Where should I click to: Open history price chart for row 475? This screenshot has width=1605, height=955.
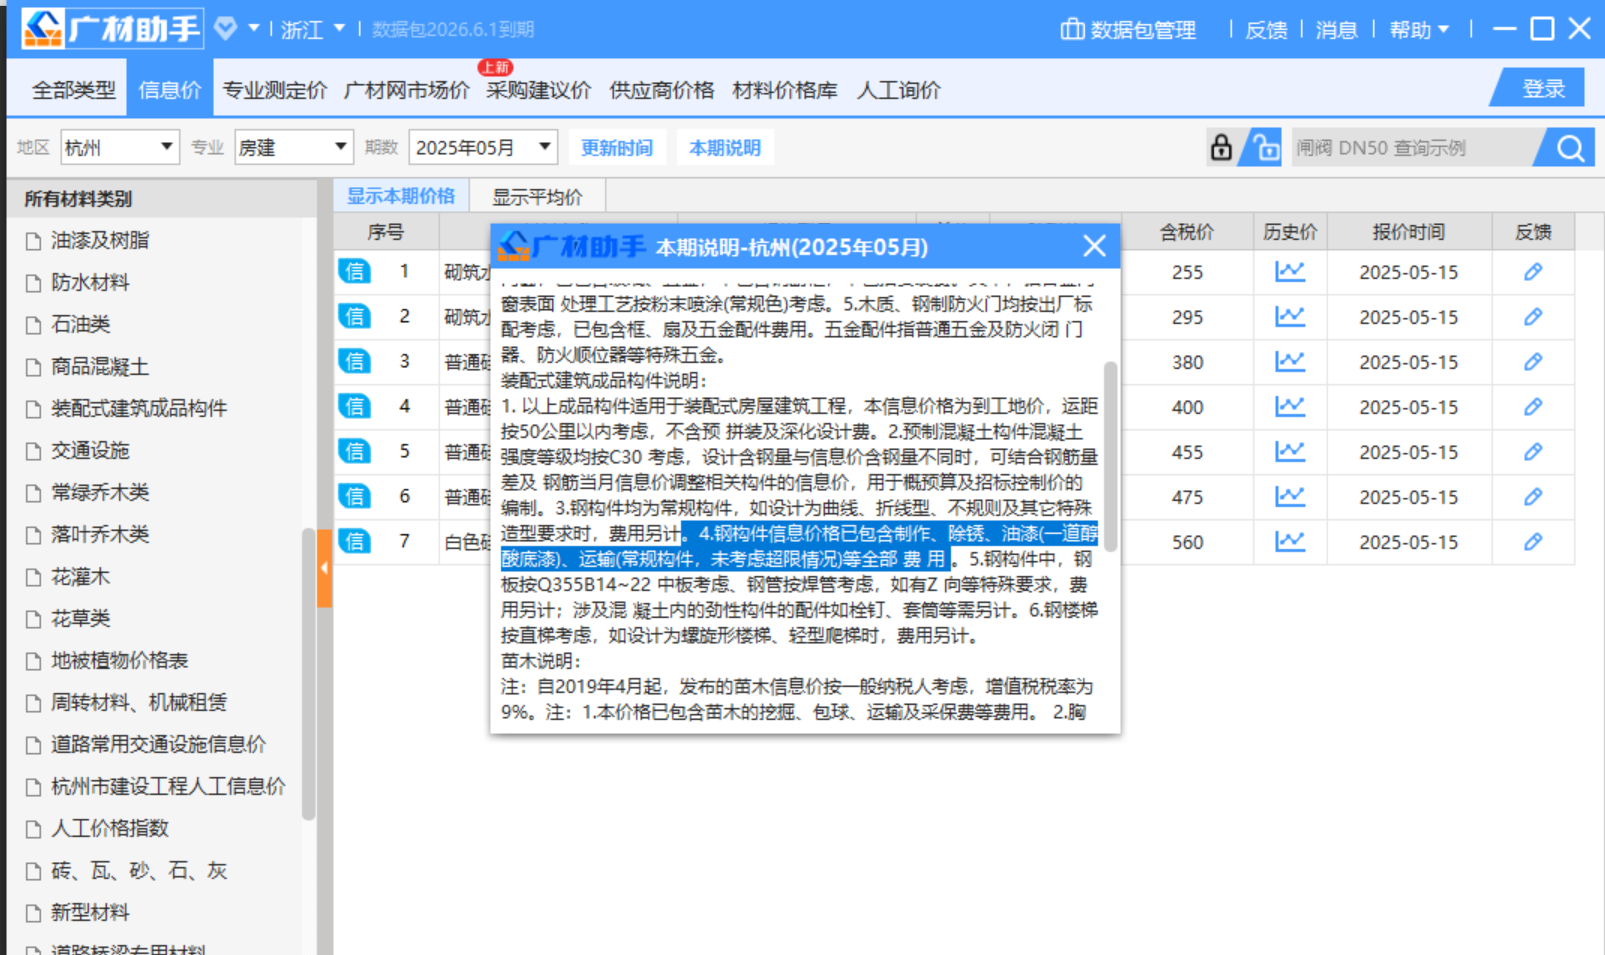[1289, 496]
